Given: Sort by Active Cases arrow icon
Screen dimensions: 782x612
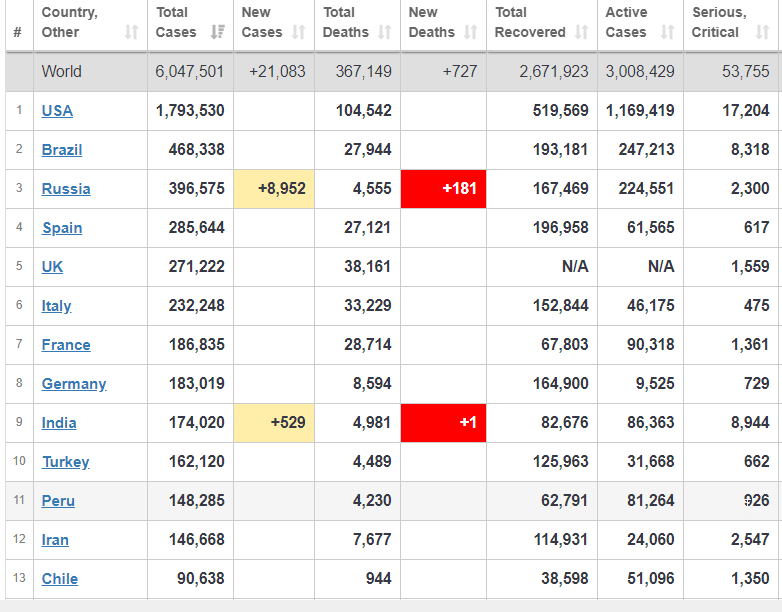Looking at the screenshot, I should click(x=667, y=33).
